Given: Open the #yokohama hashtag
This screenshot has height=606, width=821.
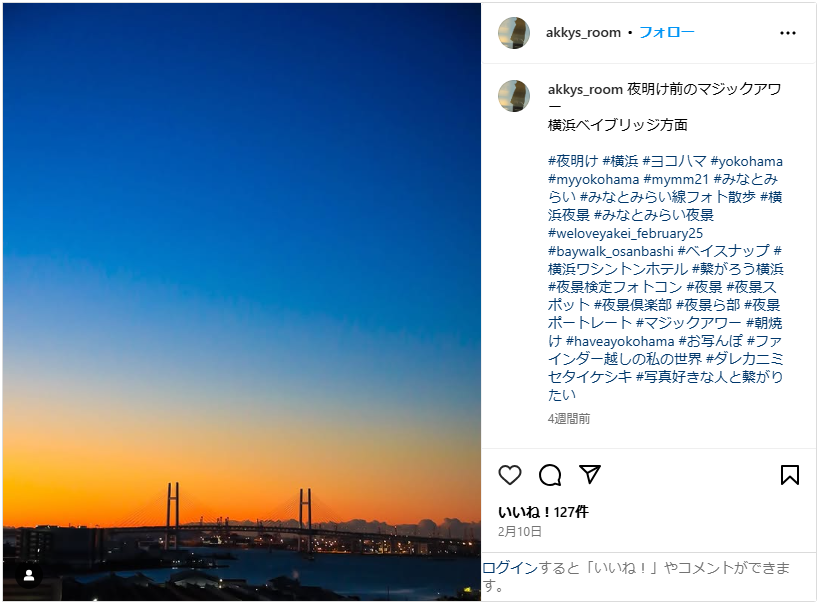Looking at the screenshot, I should coord(747,161).
